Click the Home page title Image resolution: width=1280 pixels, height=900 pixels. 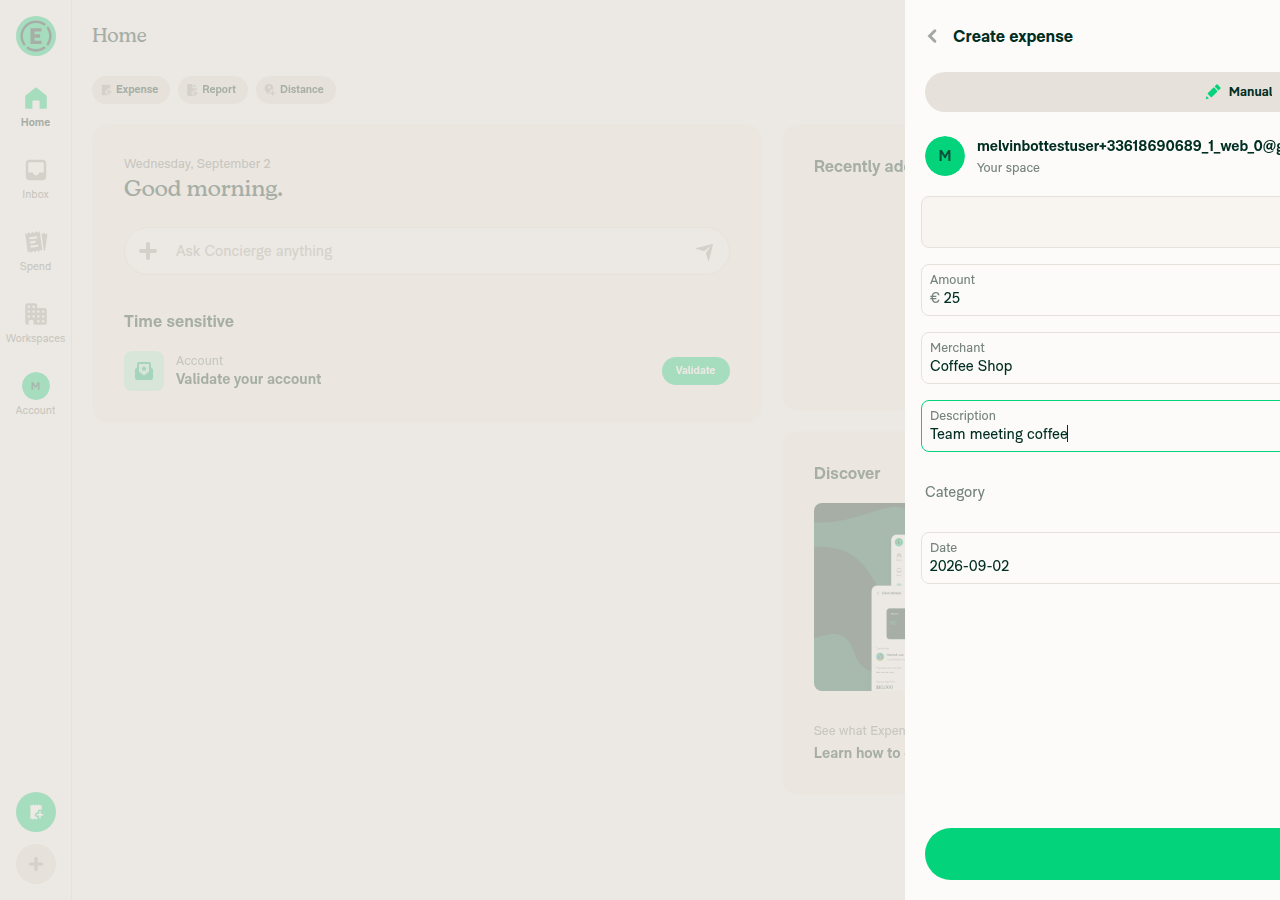pos(119,36)
